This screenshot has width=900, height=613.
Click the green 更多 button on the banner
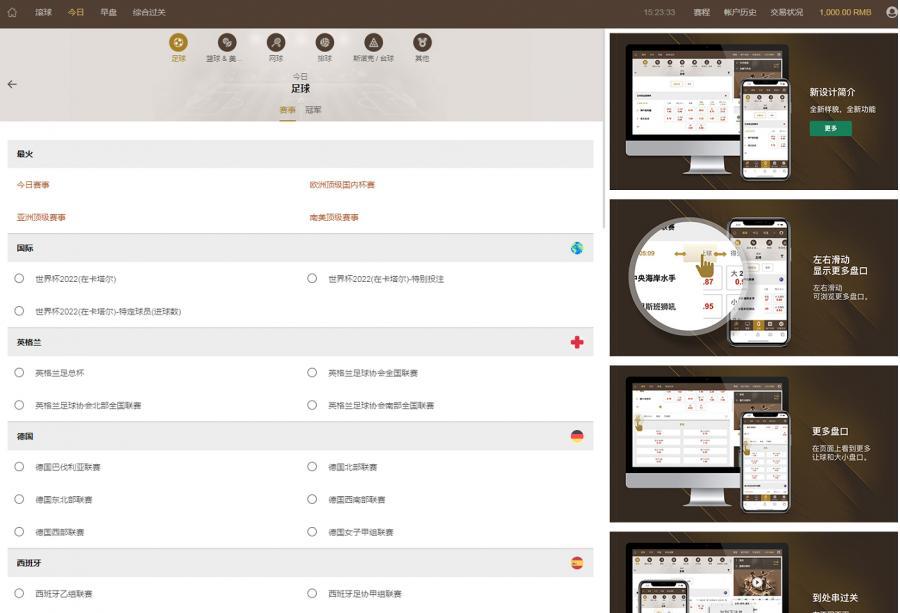(x=830, y=128)
